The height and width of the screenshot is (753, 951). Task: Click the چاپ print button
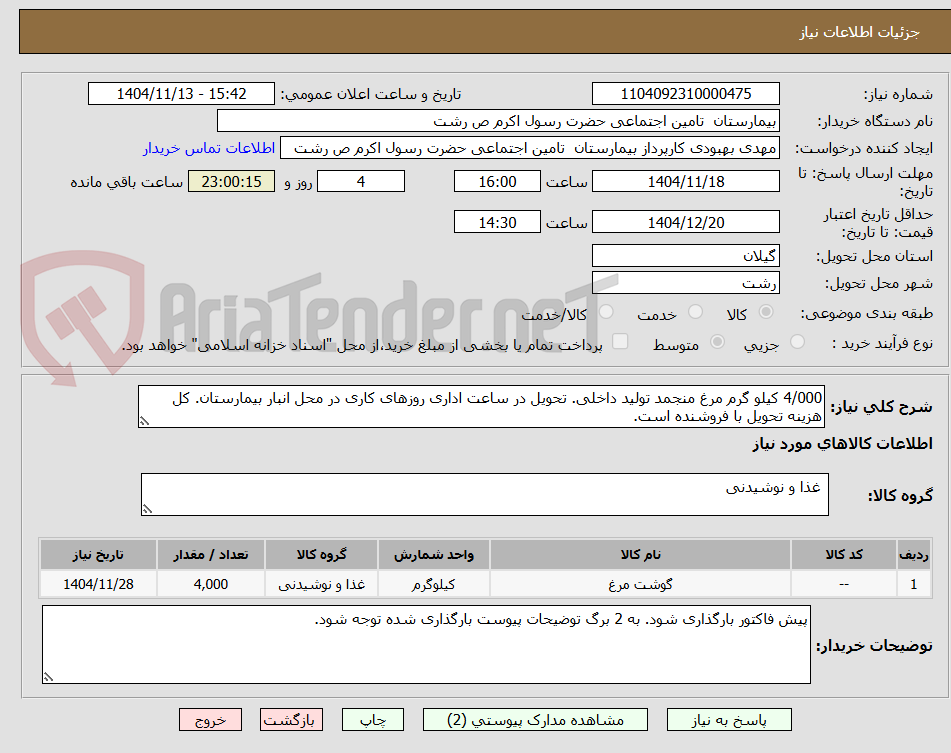[x=373, y=720]
